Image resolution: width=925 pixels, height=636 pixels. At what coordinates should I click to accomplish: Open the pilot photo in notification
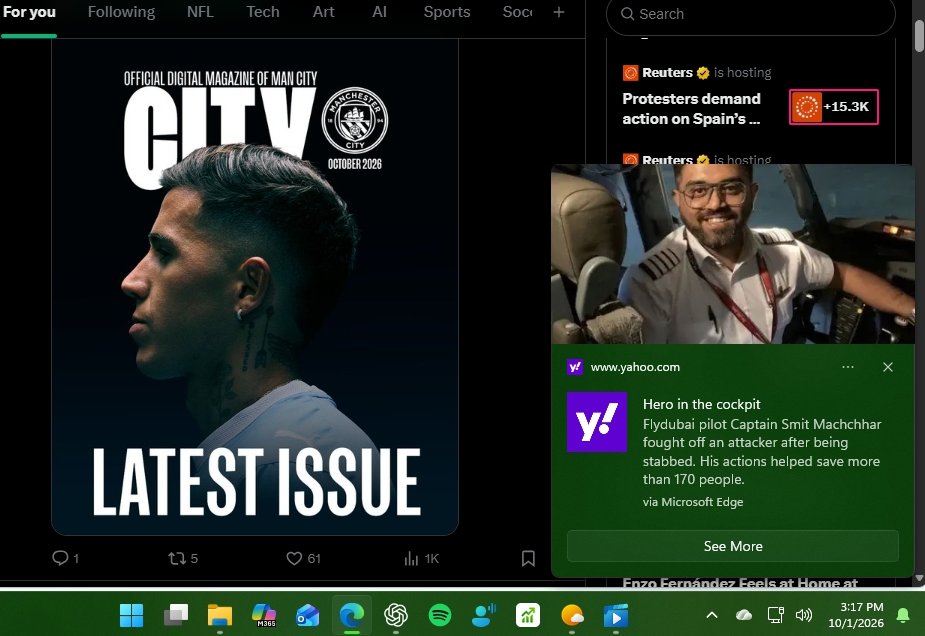point(733,254)
